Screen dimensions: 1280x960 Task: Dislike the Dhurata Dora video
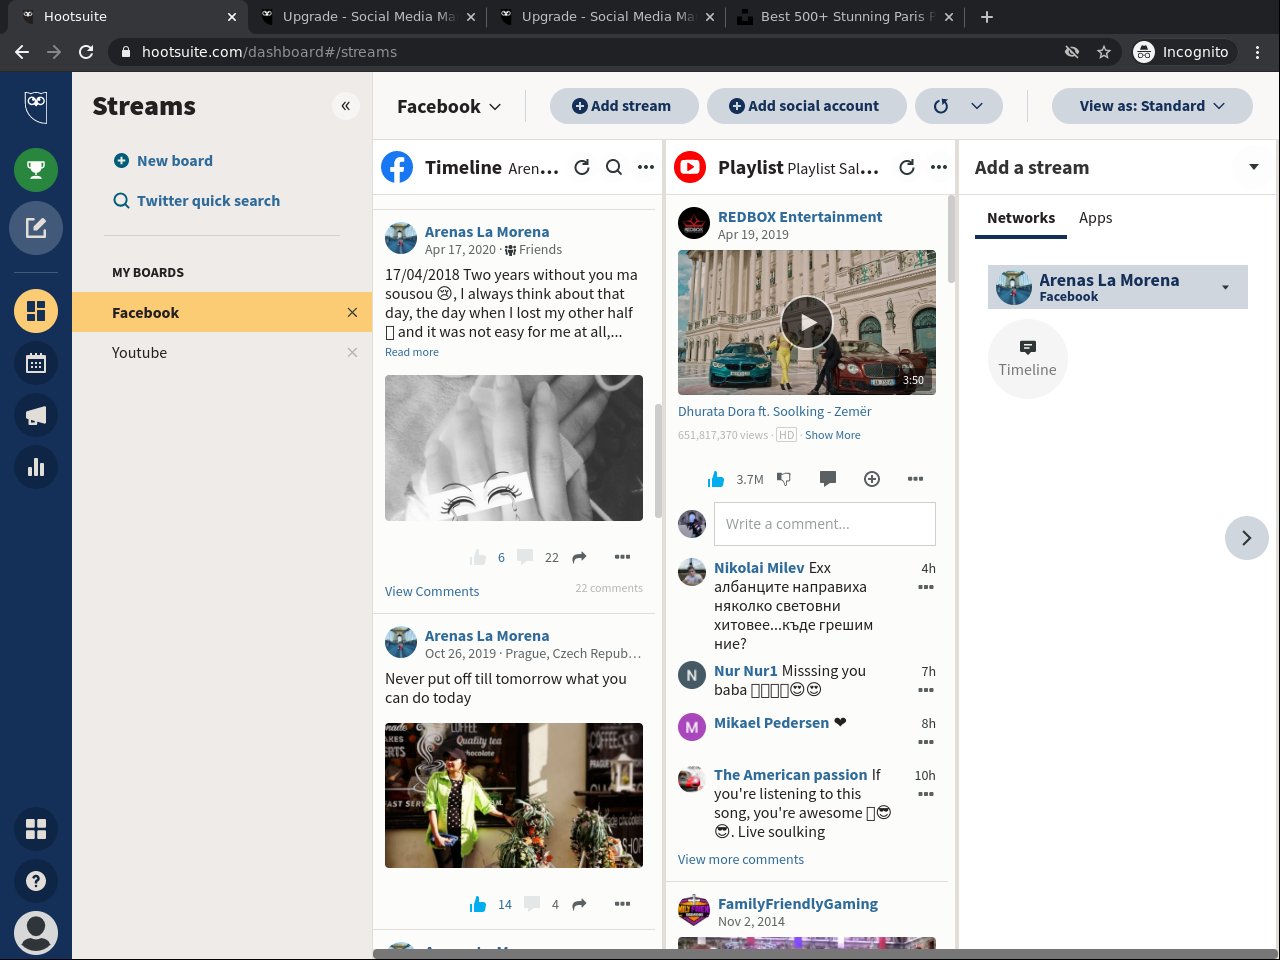point(784,480)
